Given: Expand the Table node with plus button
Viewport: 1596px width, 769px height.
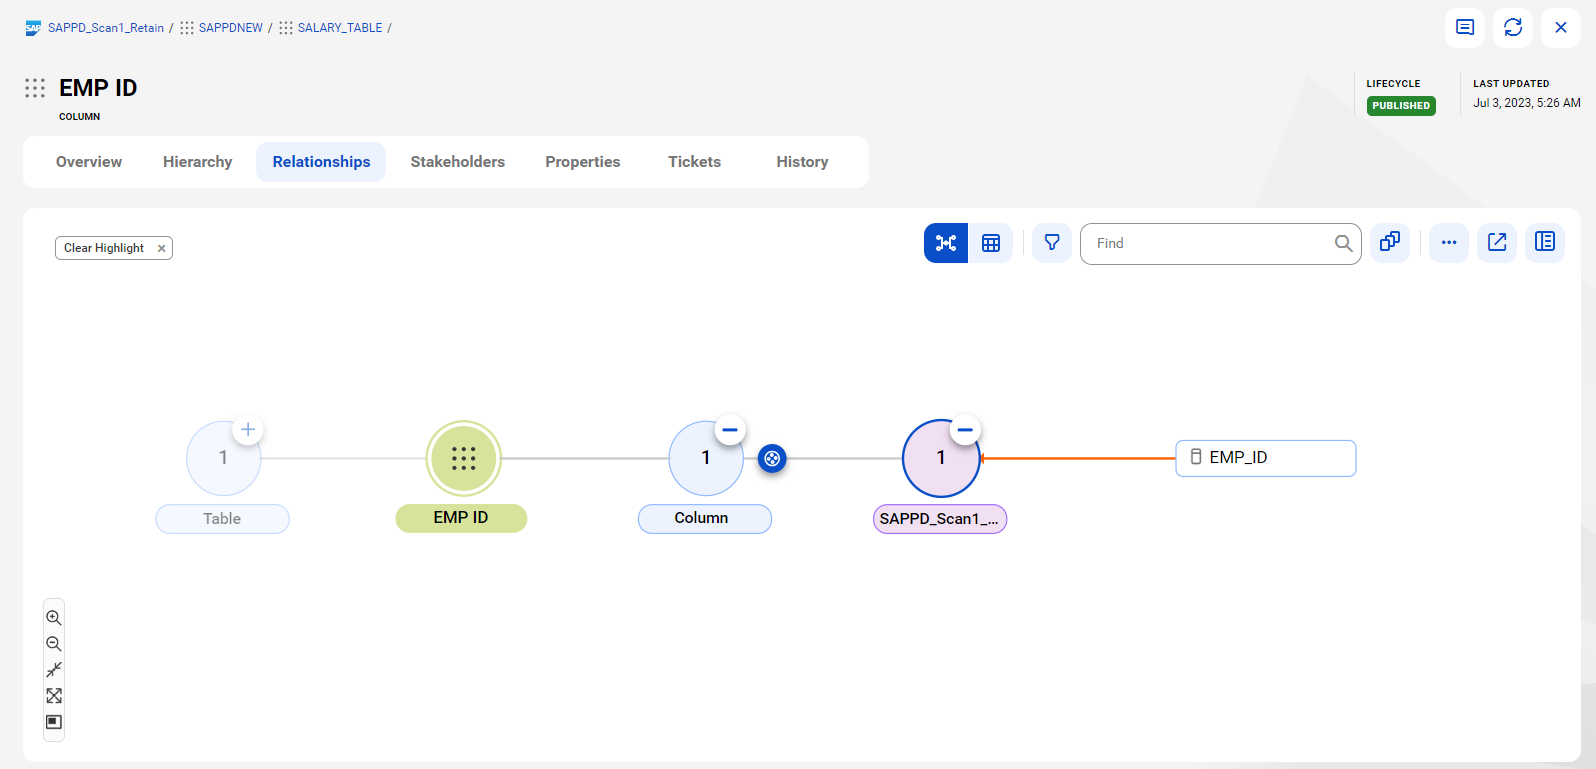Looking at the screenshot, I should click(248, 430).
